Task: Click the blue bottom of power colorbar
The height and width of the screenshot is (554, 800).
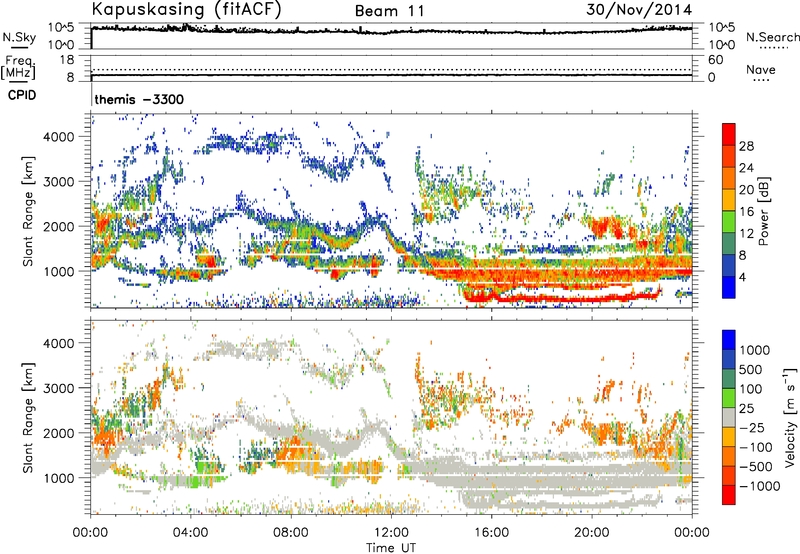Action: pos(729,288)
